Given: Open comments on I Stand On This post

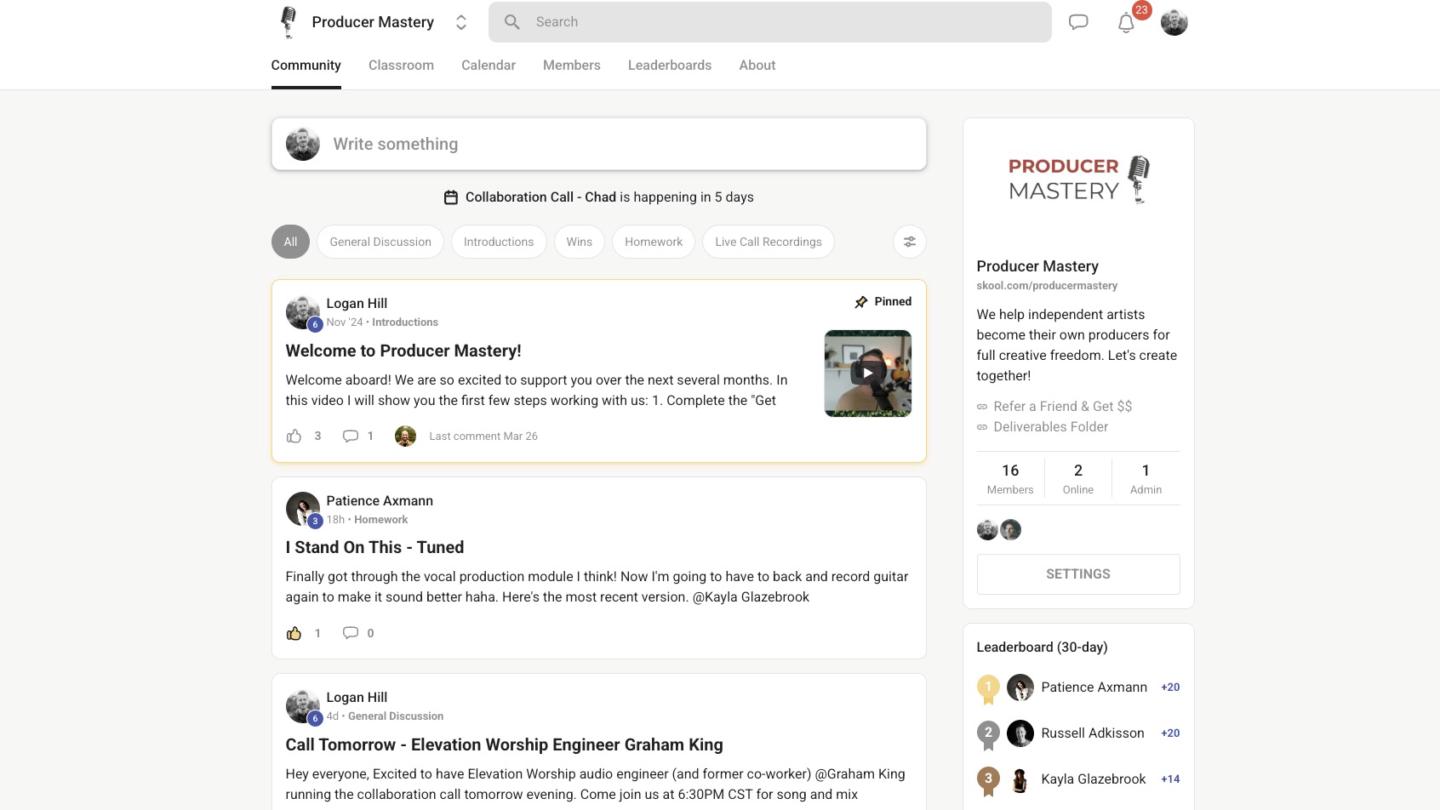Looking at the screenshot, I should pyautogui.click(x=350, y=633).
